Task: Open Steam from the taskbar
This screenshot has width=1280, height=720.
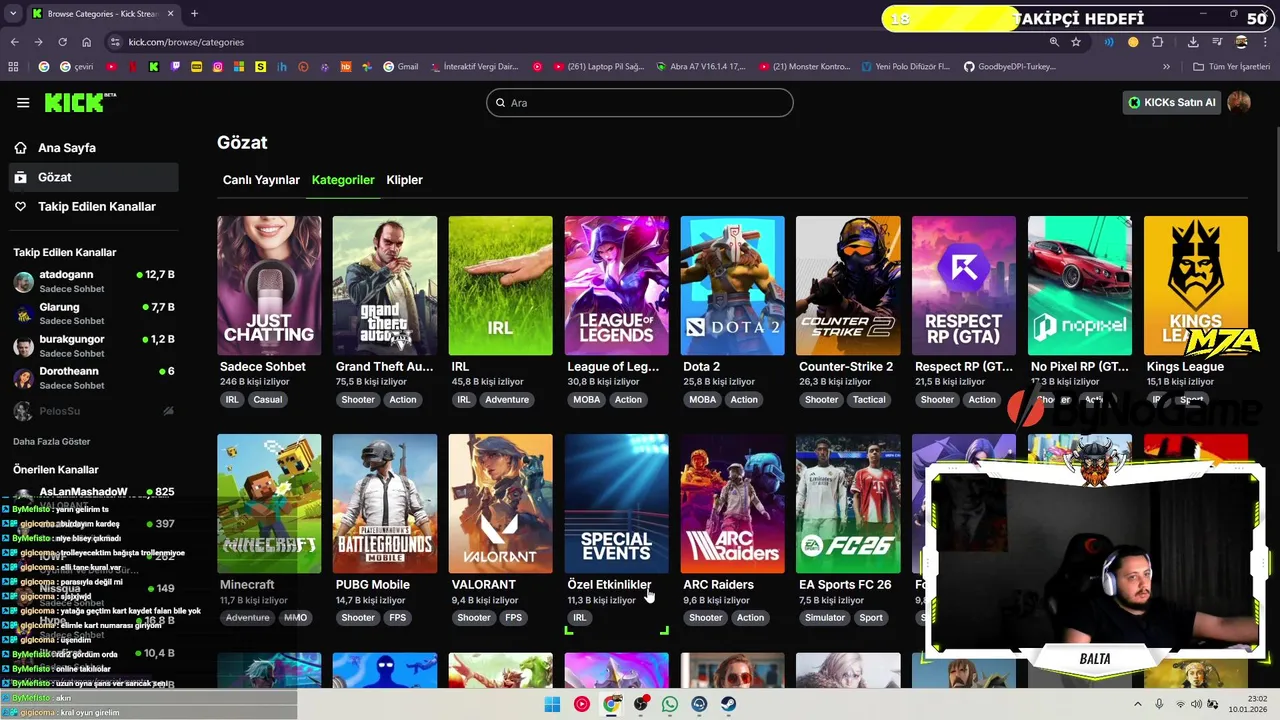Action: point(729,704)
